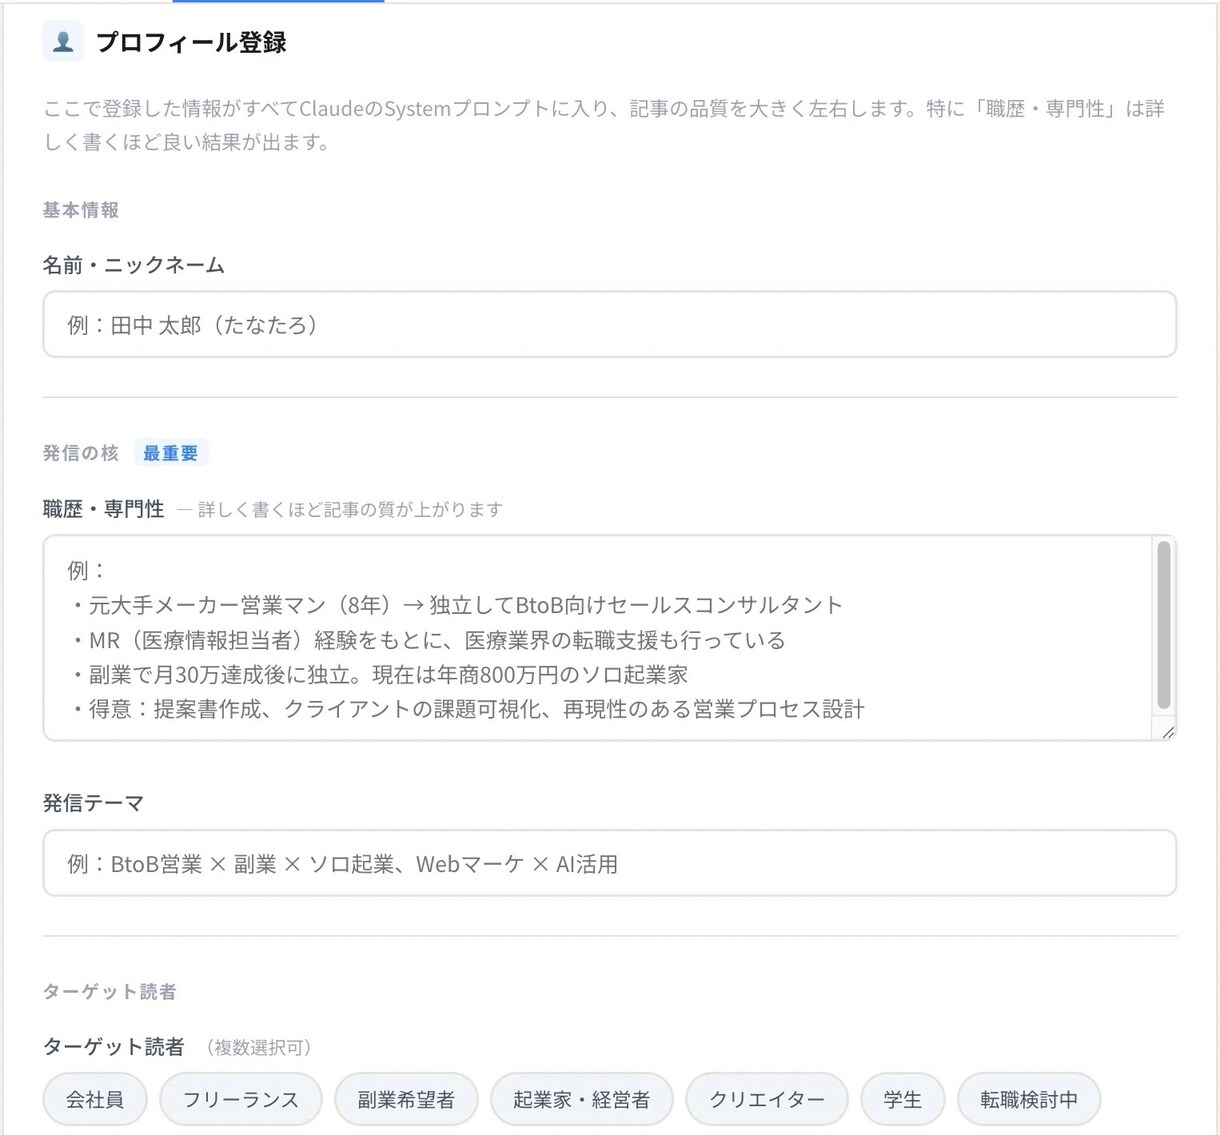This screenshot has width=1220, height=1135.
Task: Click the 職歴・専門性 field label
Action: (103, 509)
